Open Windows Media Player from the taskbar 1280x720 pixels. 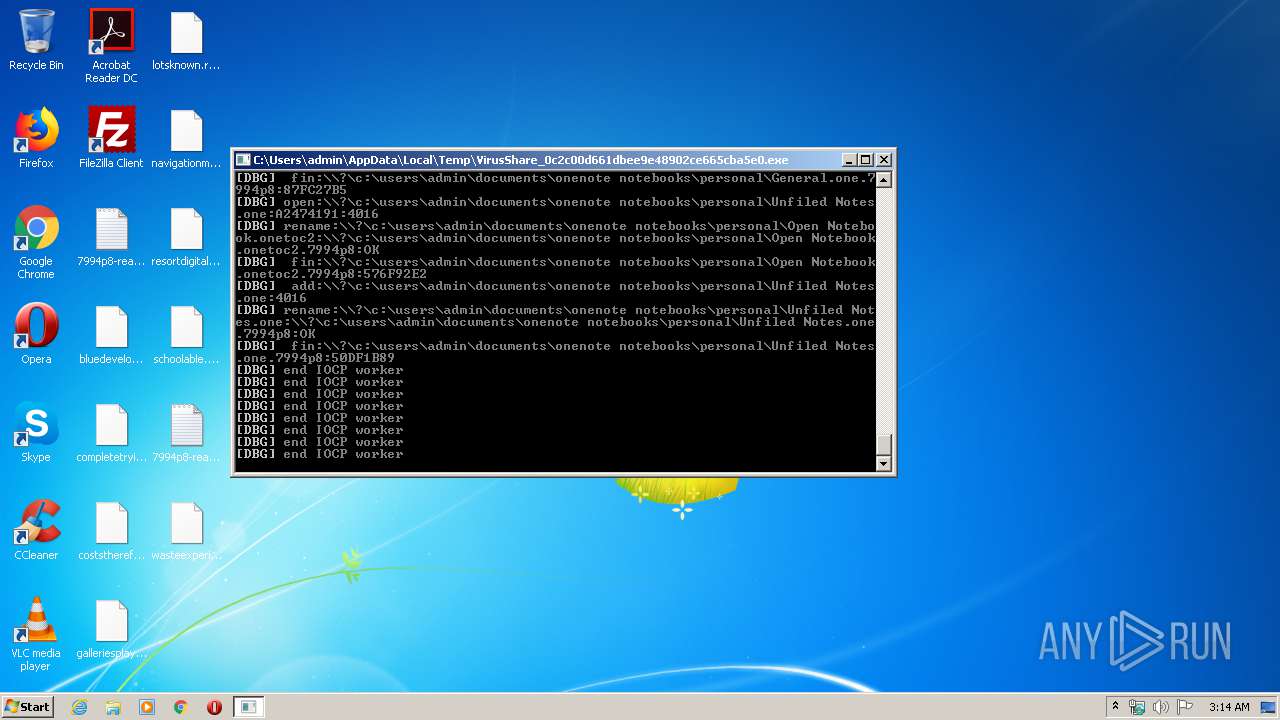click(x=147, y=707)
